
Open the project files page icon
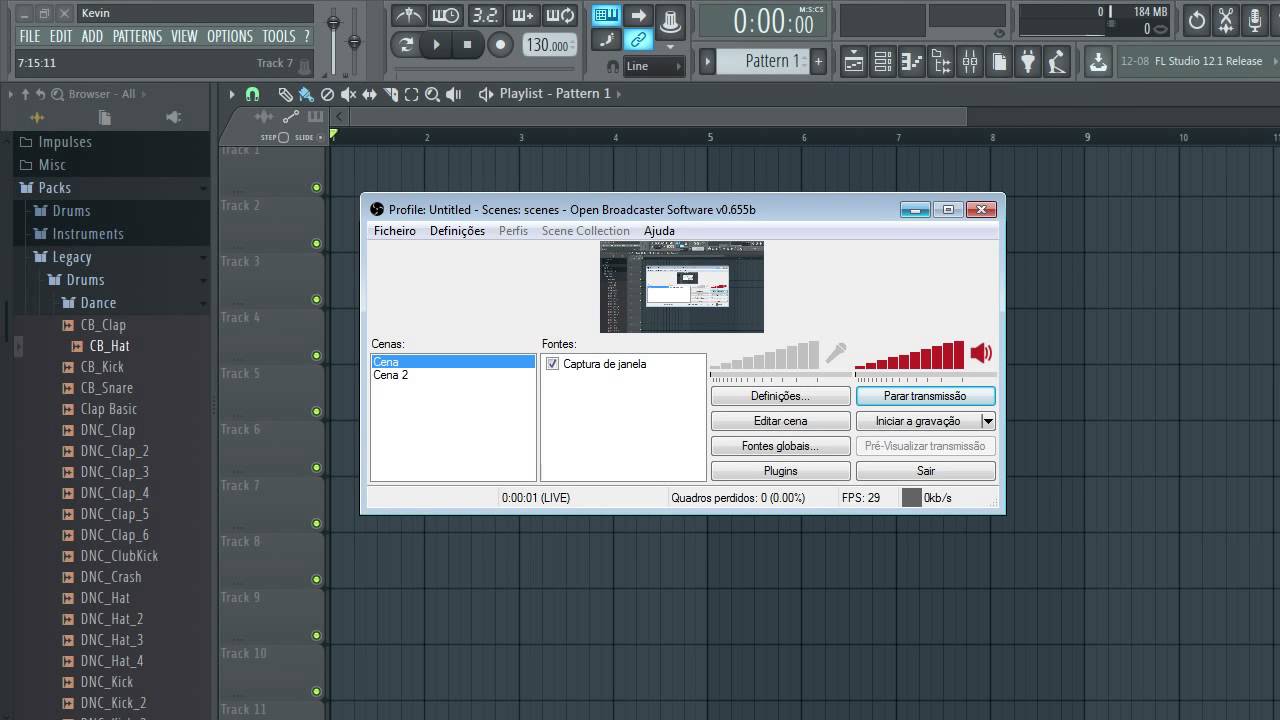tap(999, 62)
